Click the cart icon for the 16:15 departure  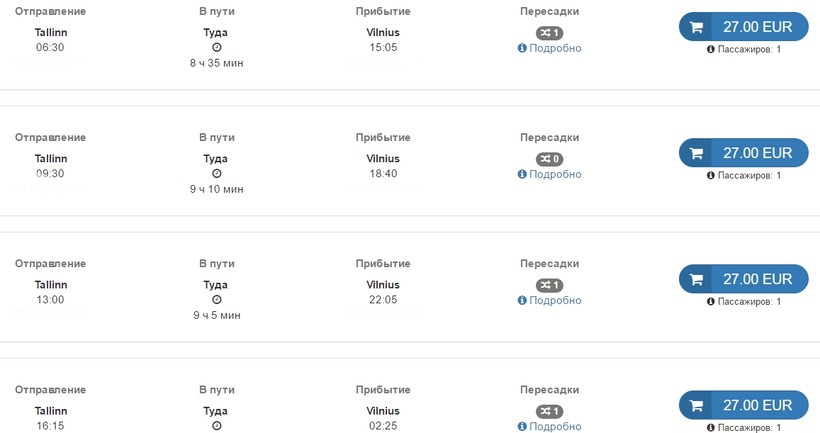pyautogui.click(x=696, y=405)
